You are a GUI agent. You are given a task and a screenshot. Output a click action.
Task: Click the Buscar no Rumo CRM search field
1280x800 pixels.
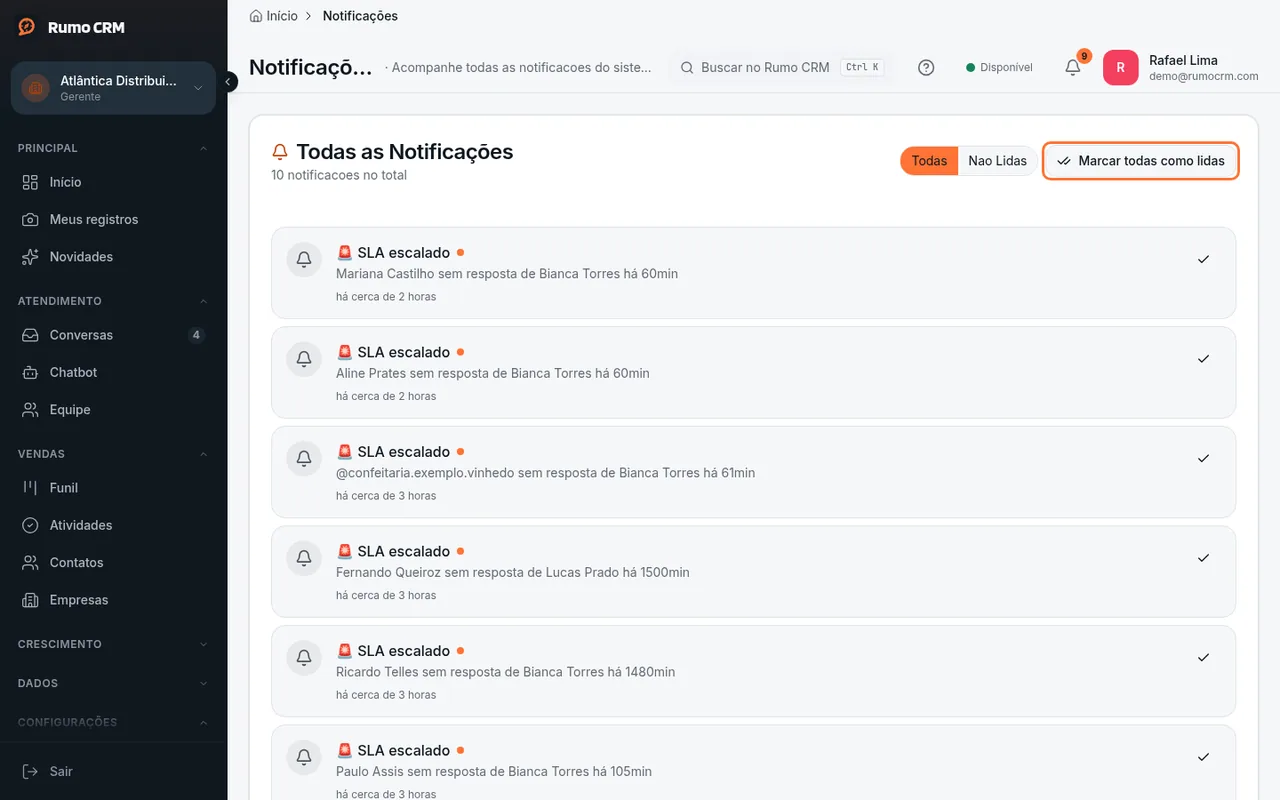coord(781,68)
